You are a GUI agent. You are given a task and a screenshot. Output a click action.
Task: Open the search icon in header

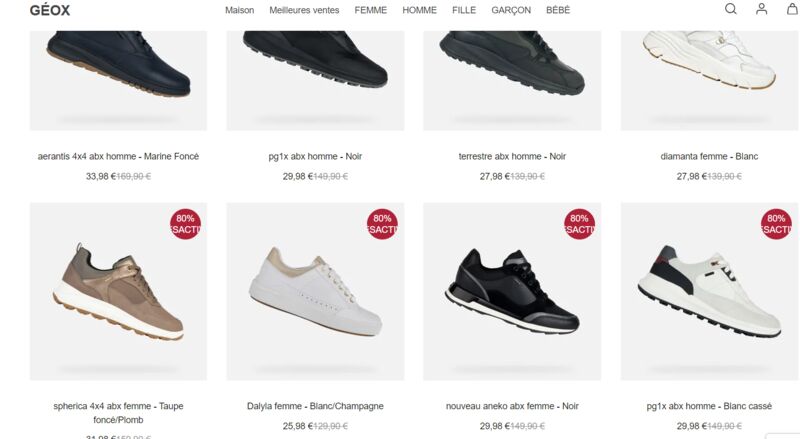click(731, 9)
